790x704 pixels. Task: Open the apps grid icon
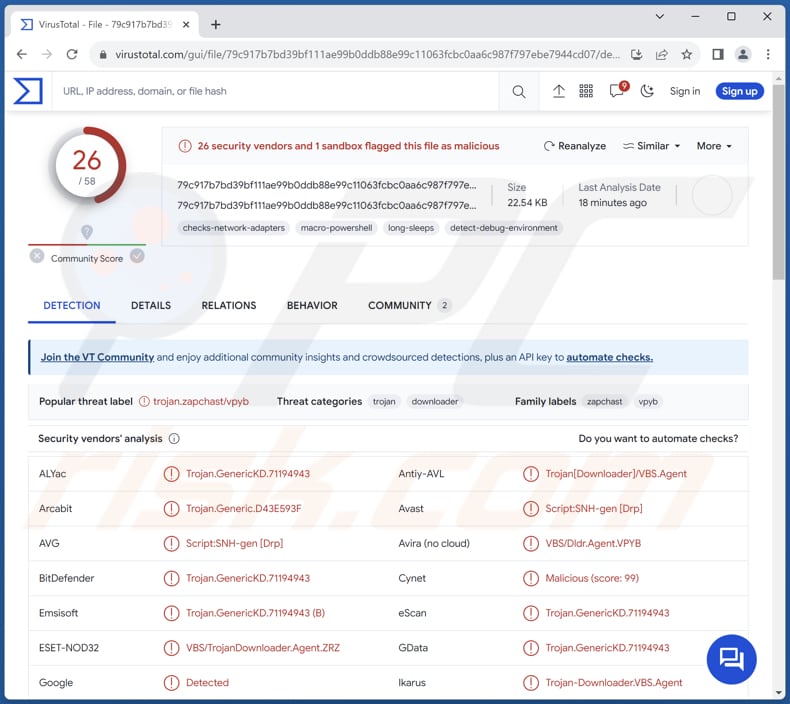586,91
